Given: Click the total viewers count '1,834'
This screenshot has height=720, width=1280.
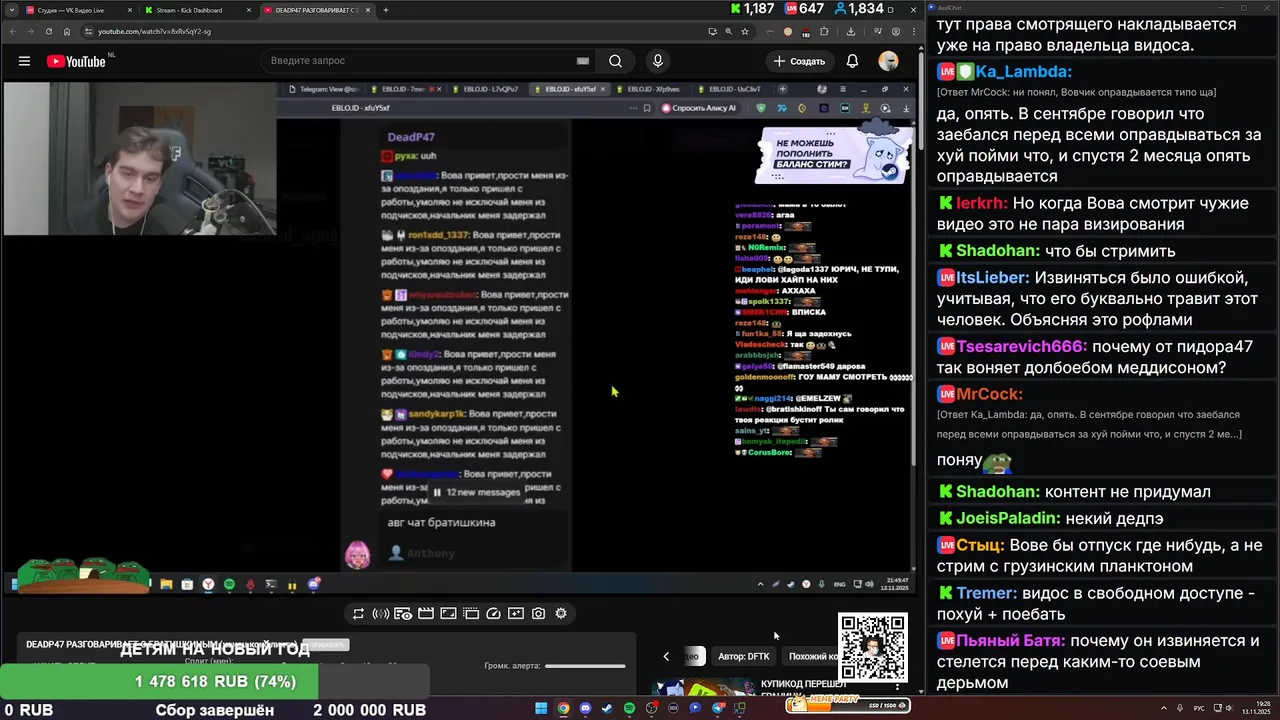Looking at the screenshot, I should click(x=865, y=9).
